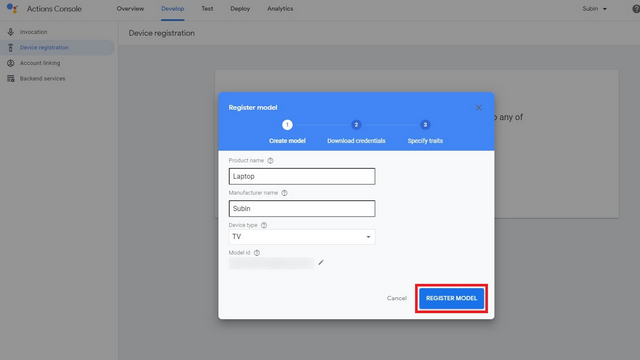Screen dimensions: 640x360
Task: Focus the Product name field containing Laptop
Action: pos(302,176)
